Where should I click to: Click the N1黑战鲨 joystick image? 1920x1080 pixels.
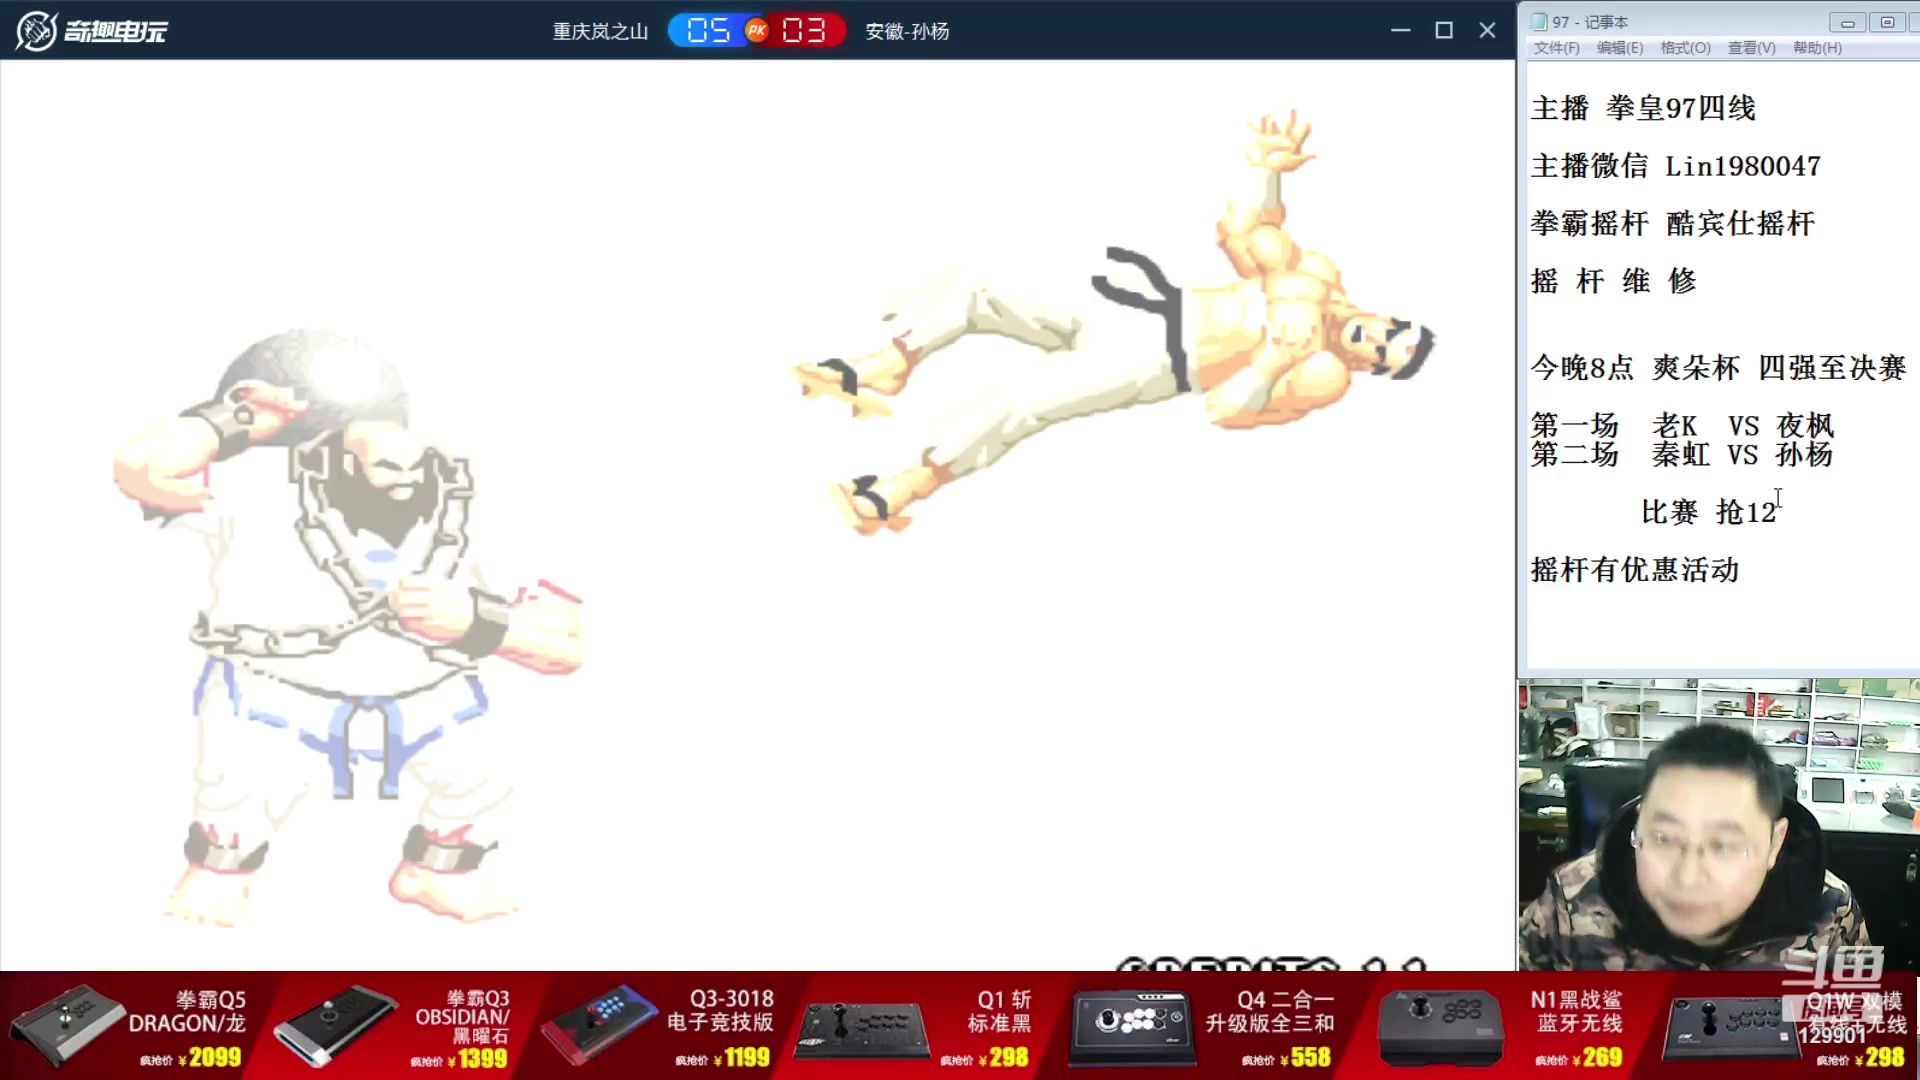(1440, 1028)
